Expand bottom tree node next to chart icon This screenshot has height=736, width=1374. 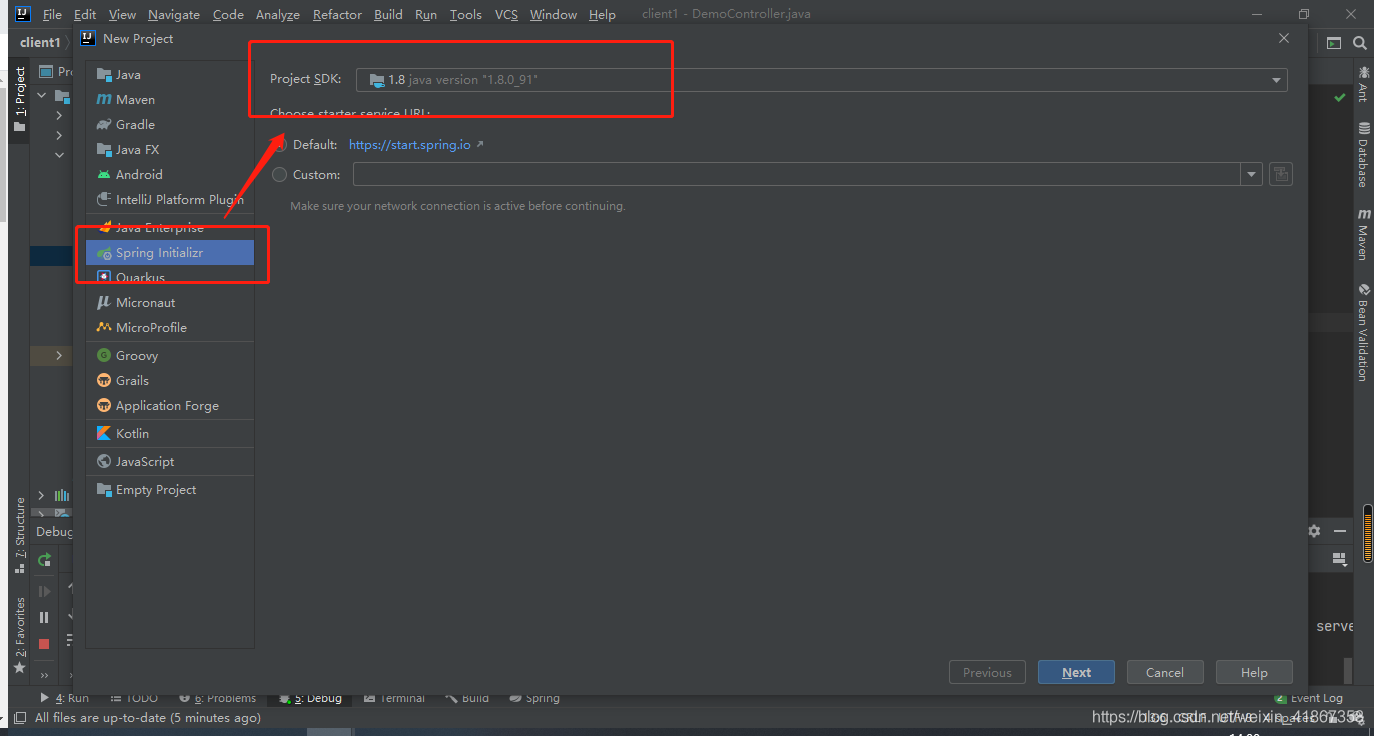(x=41, y=495)
